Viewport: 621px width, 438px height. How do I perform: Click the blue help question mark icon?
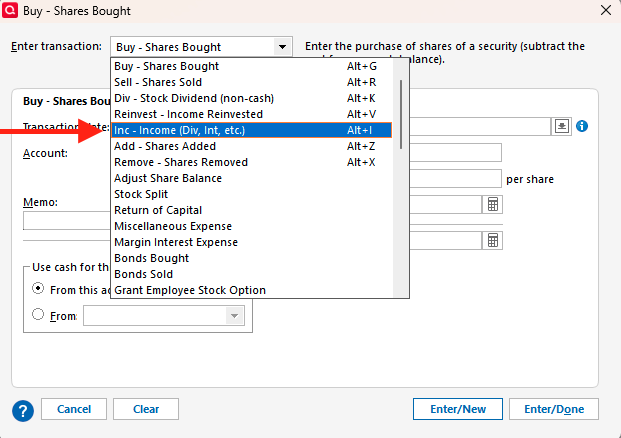click(23, 409)
